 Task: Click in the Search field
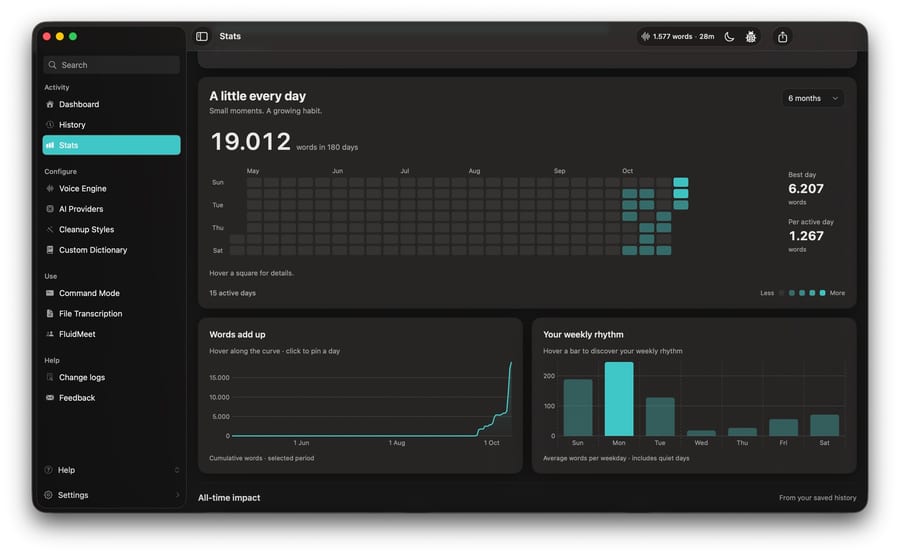tap(111, 65)
